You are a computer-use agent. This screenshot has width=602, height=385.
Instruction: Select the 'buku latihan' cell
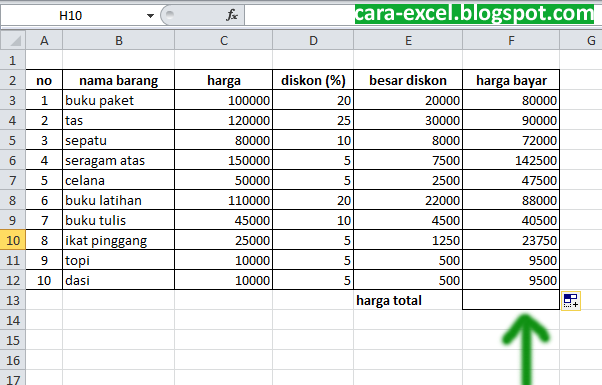click(119, 200)
